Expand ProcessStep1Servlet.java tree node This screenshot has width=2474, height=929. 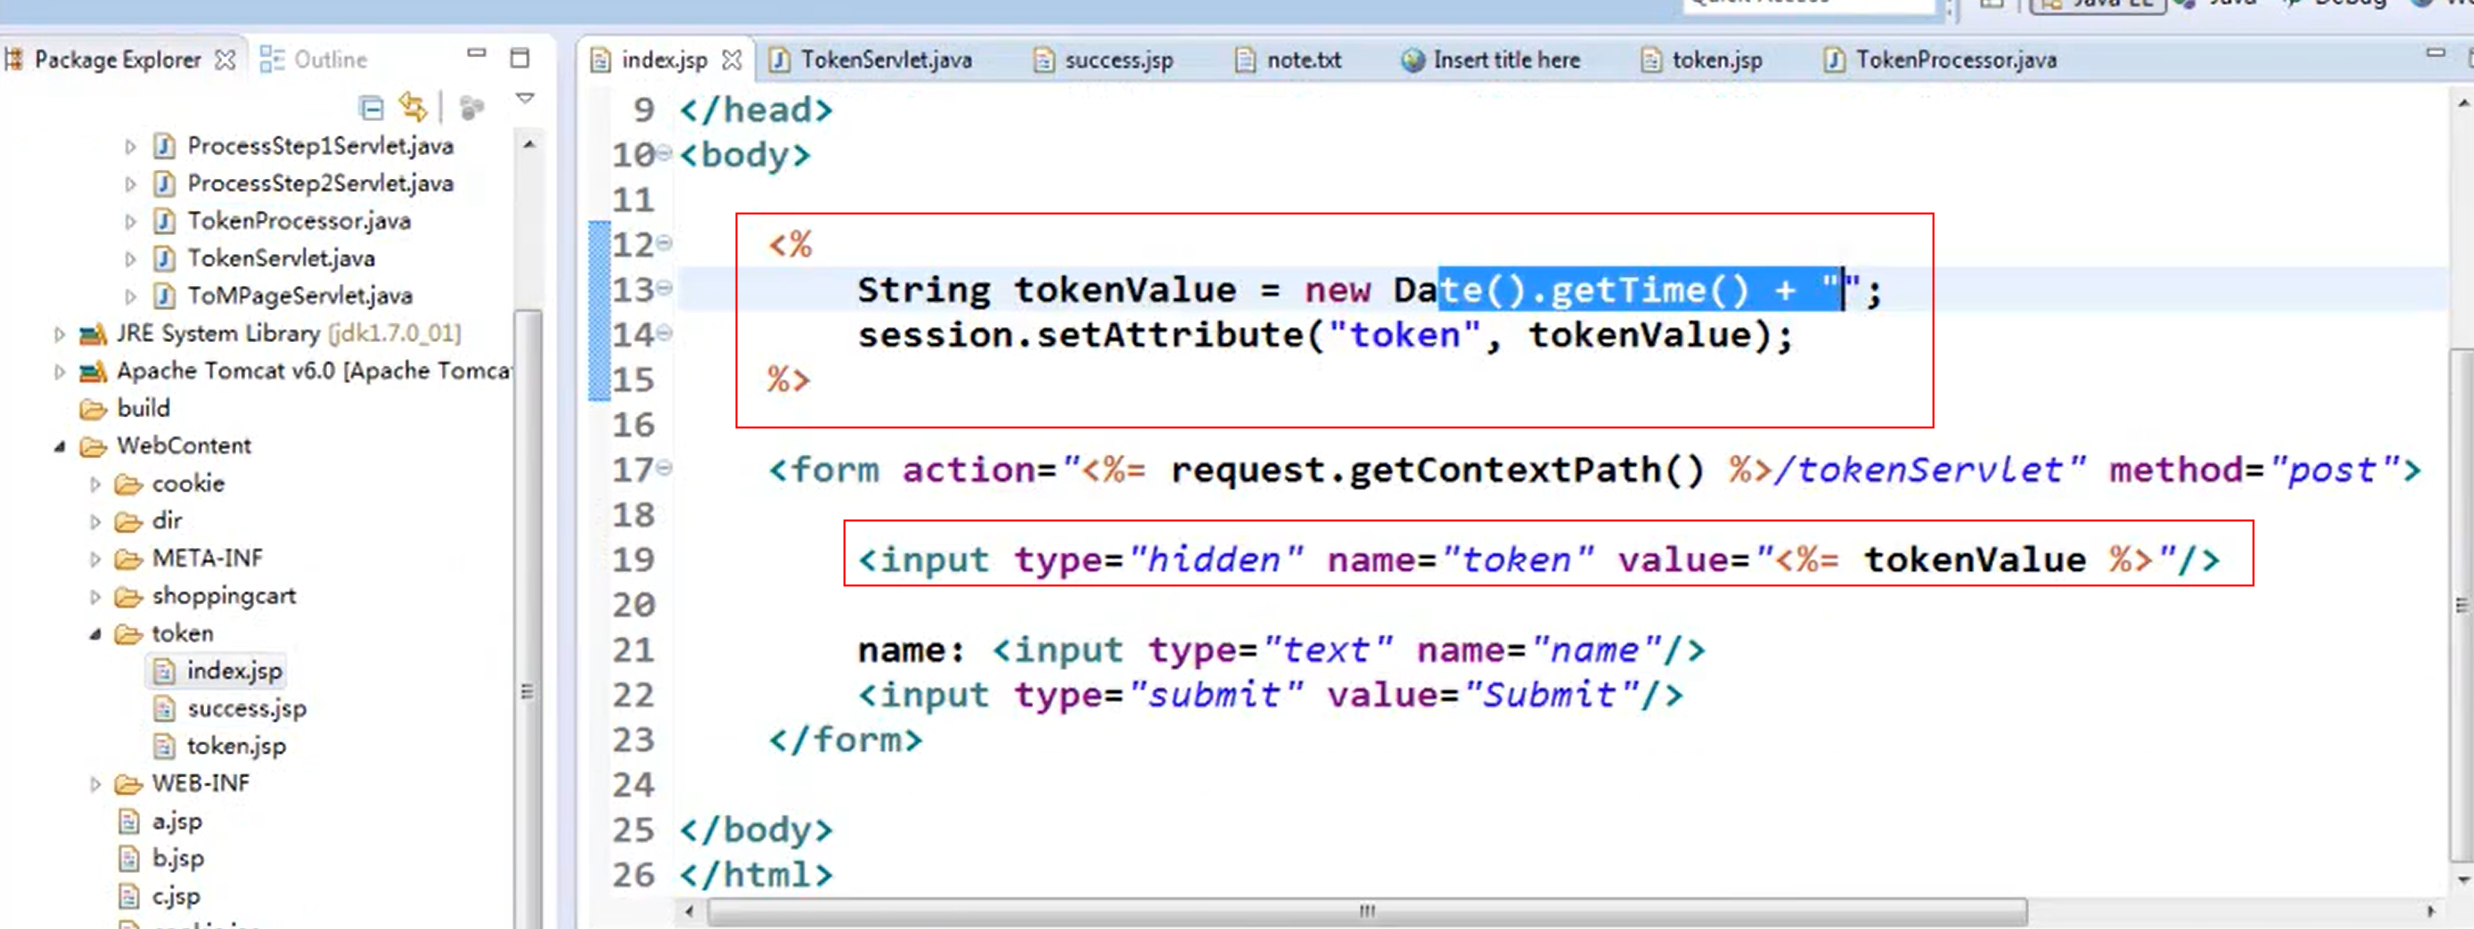point(130,147)
